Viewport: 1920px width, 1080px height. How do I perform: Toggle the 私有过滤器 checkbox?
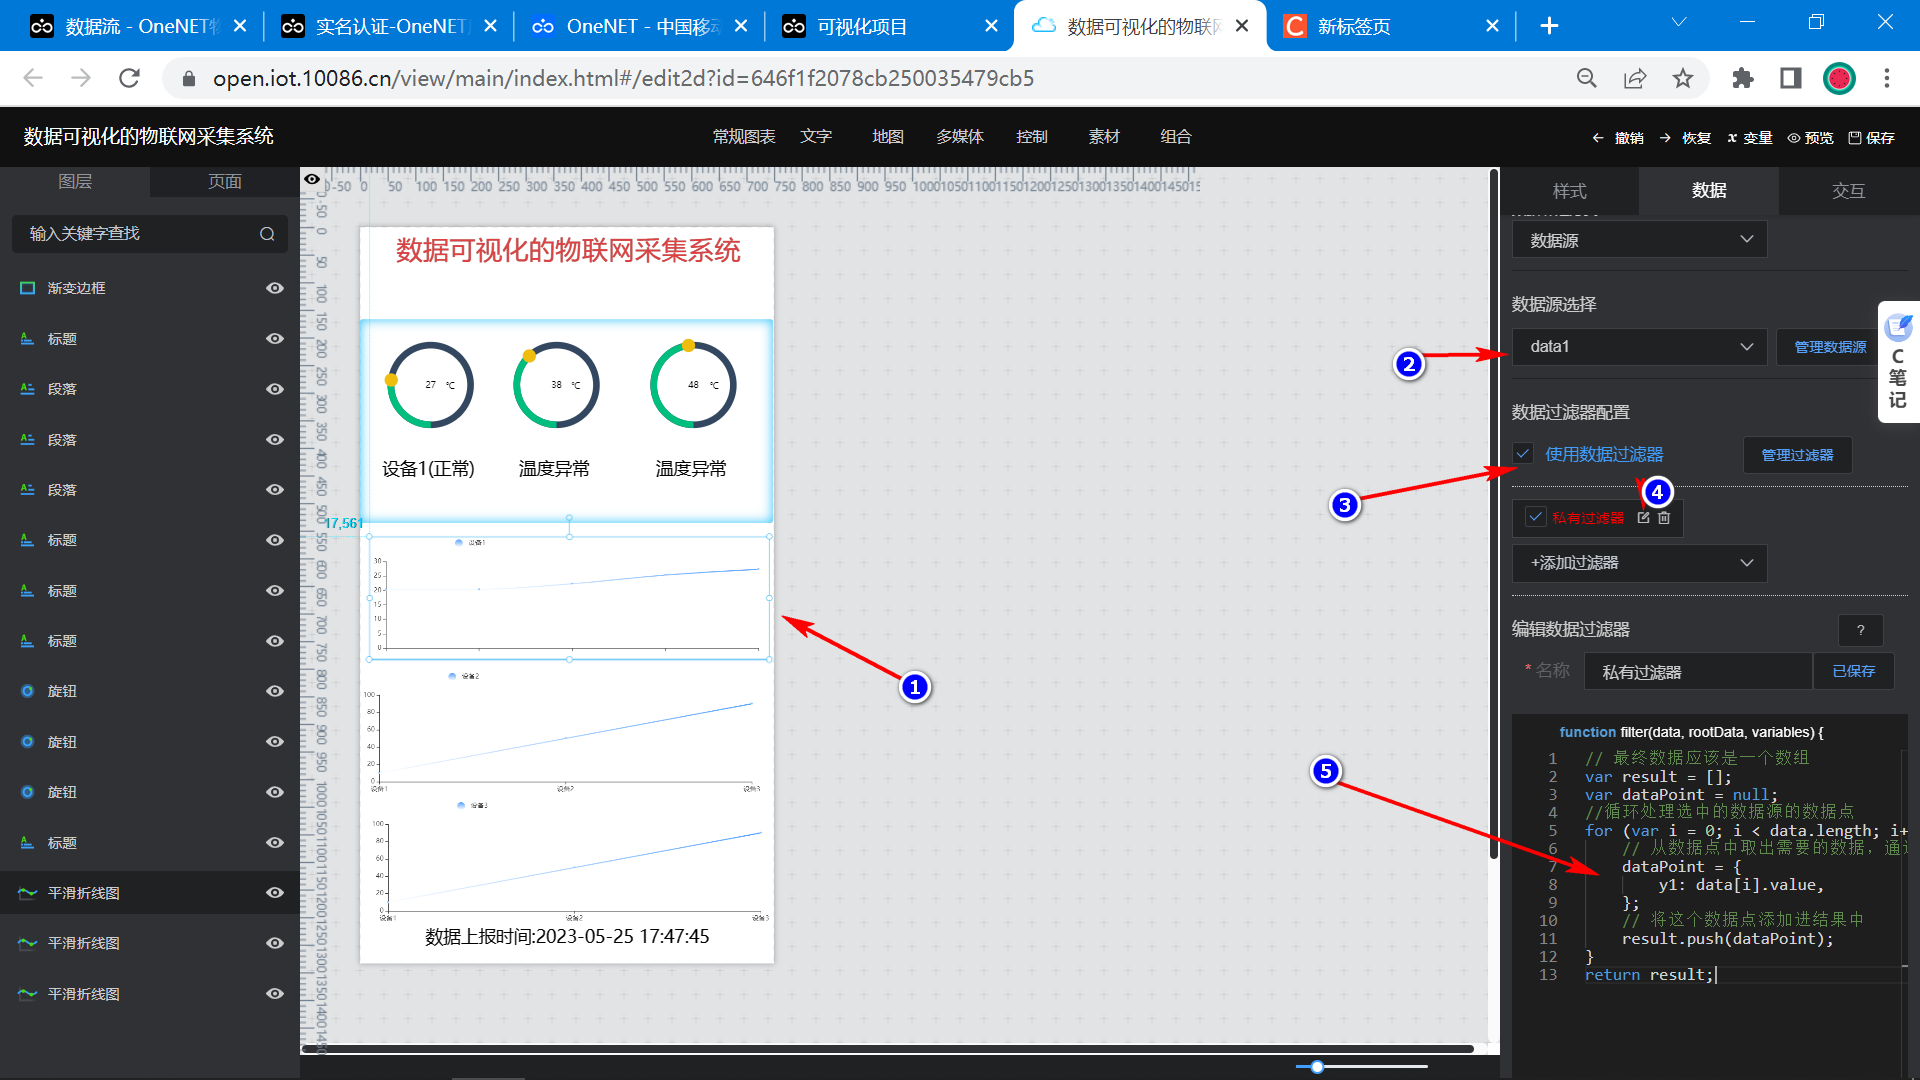coord(1536,517)
